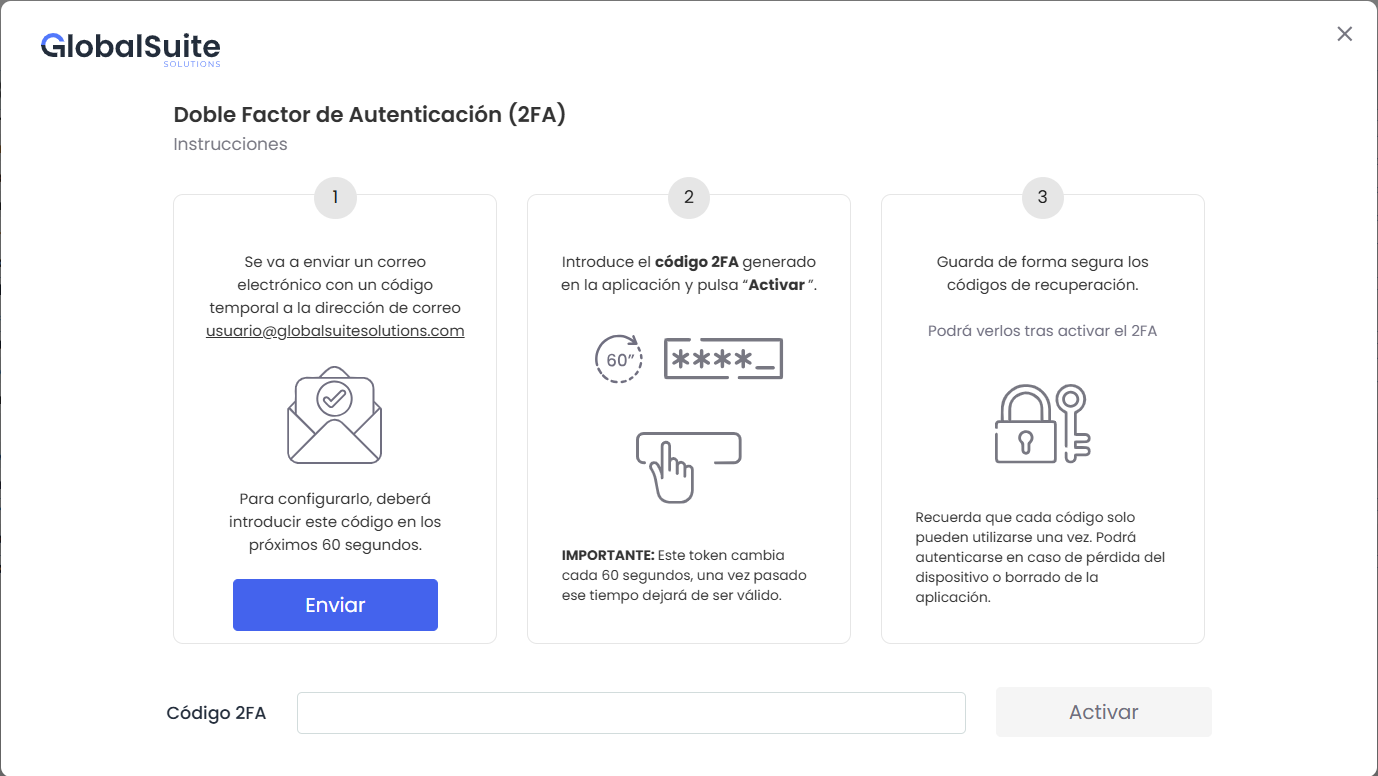Click the Instrucciones subtitle text
The width and height of the screenshot is (1378, 776).
tap(230, 144)
